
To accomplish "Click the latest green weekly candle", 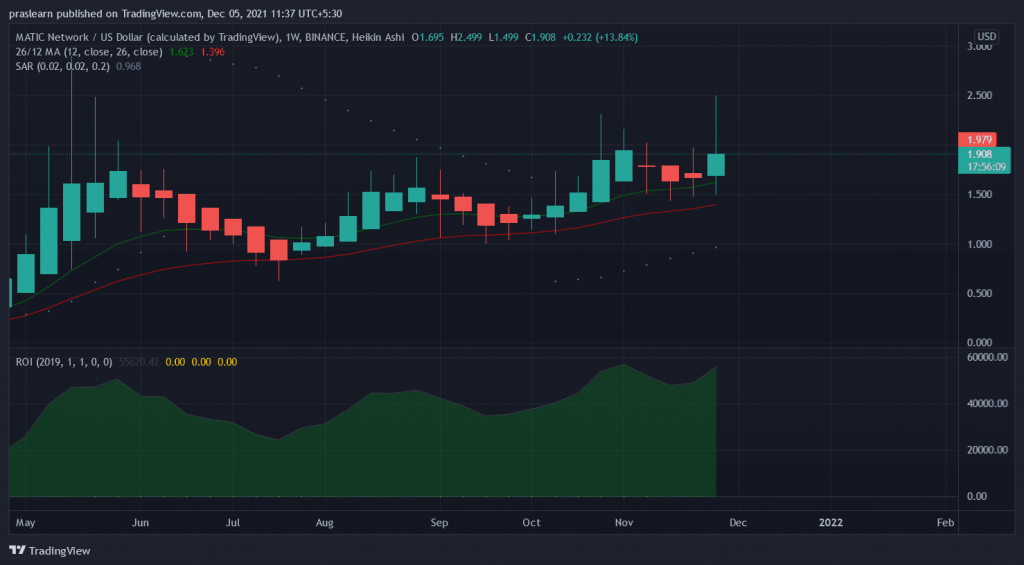I will 716,164.
